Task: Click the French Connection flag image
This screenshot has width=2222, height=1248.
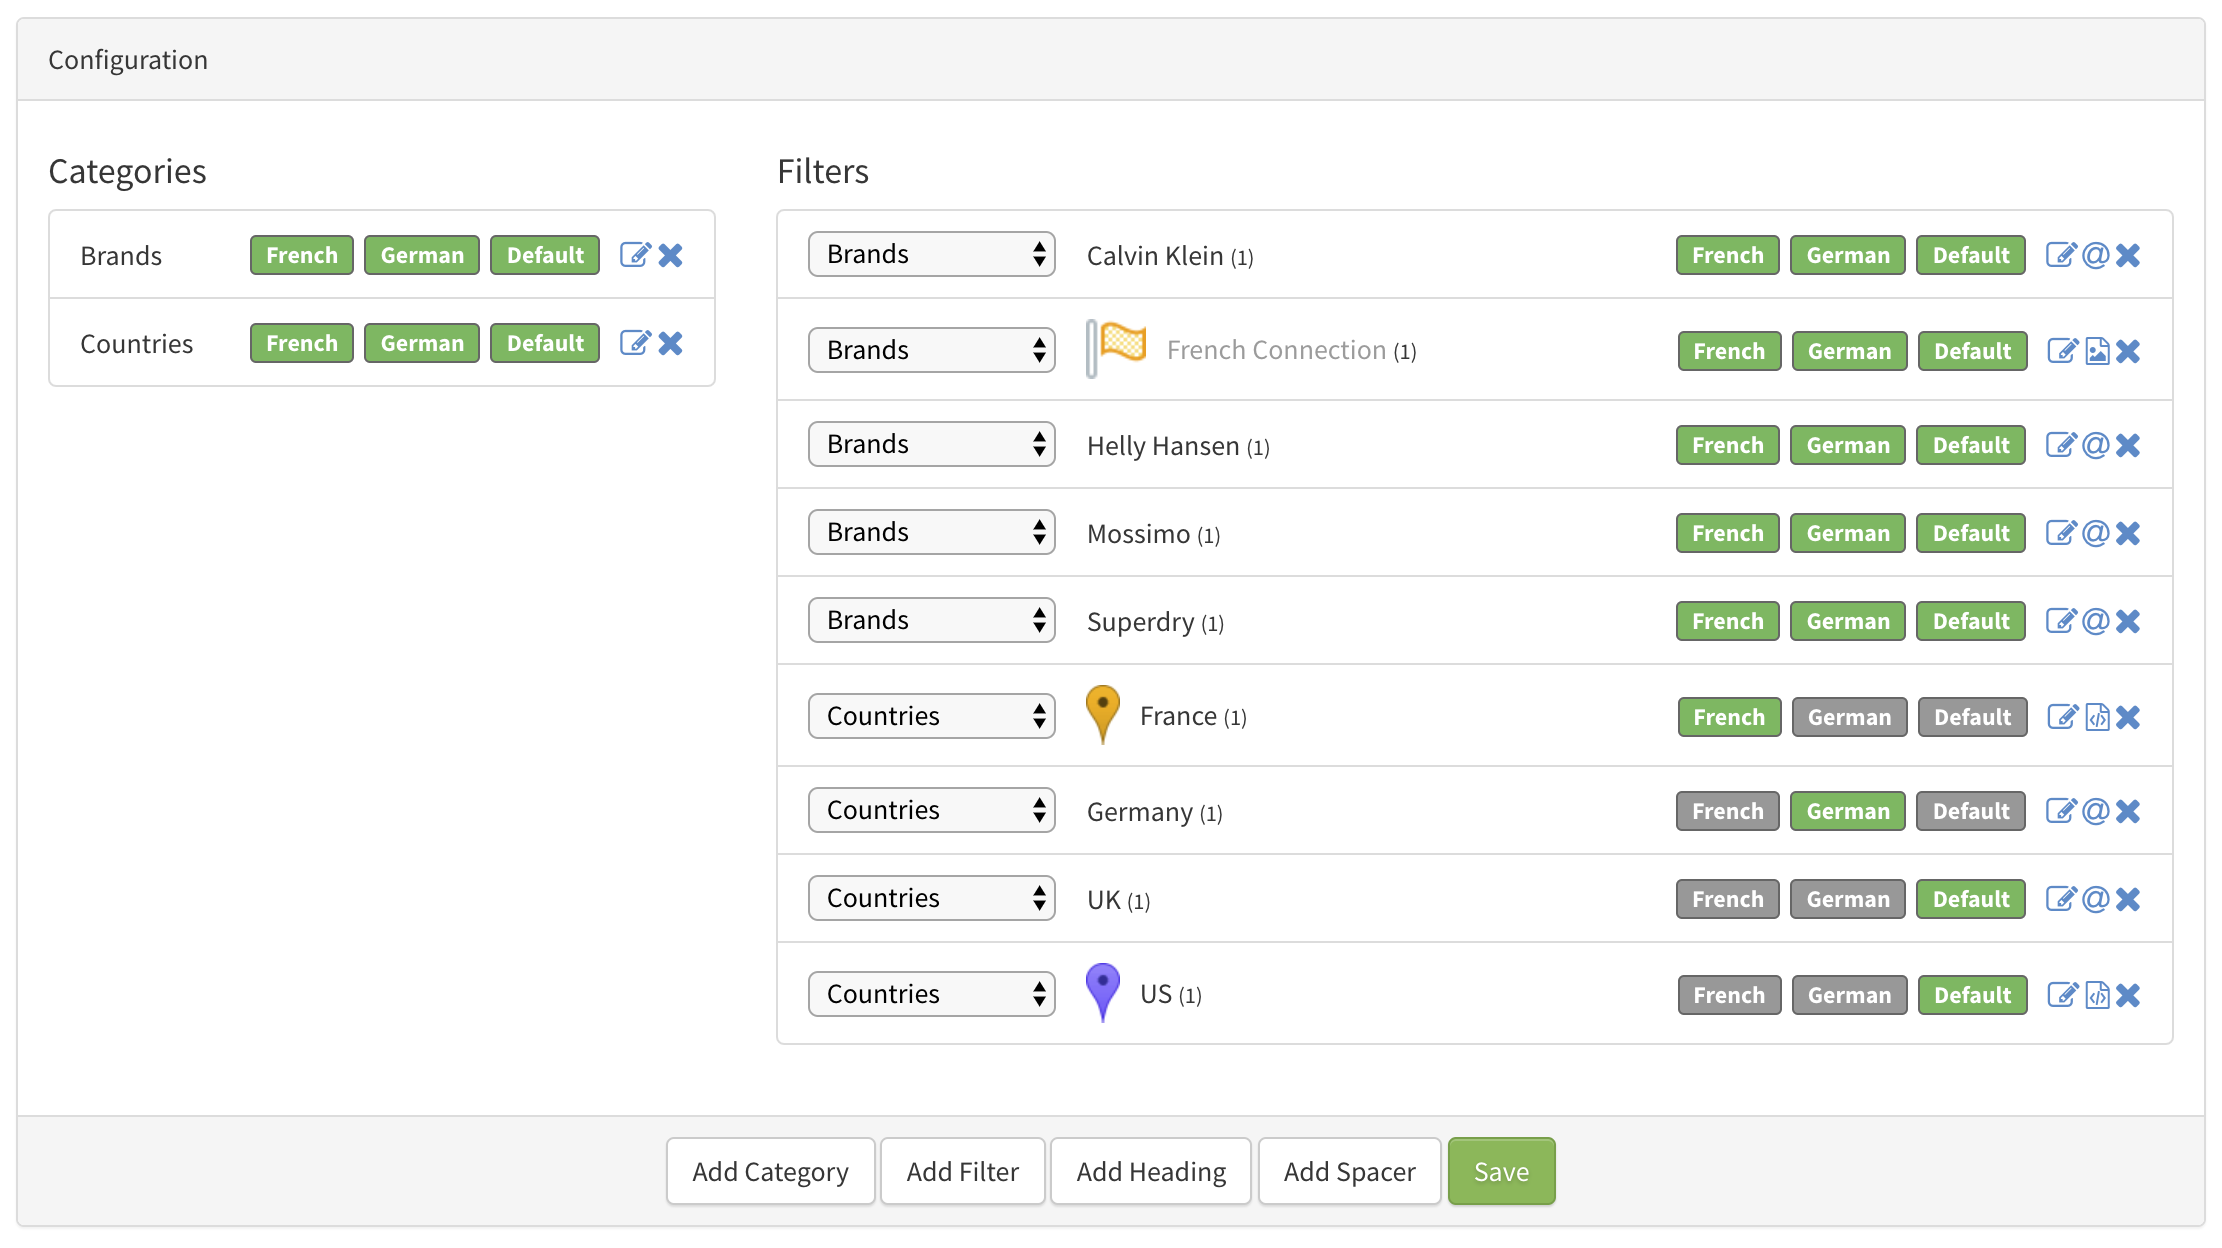Action: [1116, 348]
